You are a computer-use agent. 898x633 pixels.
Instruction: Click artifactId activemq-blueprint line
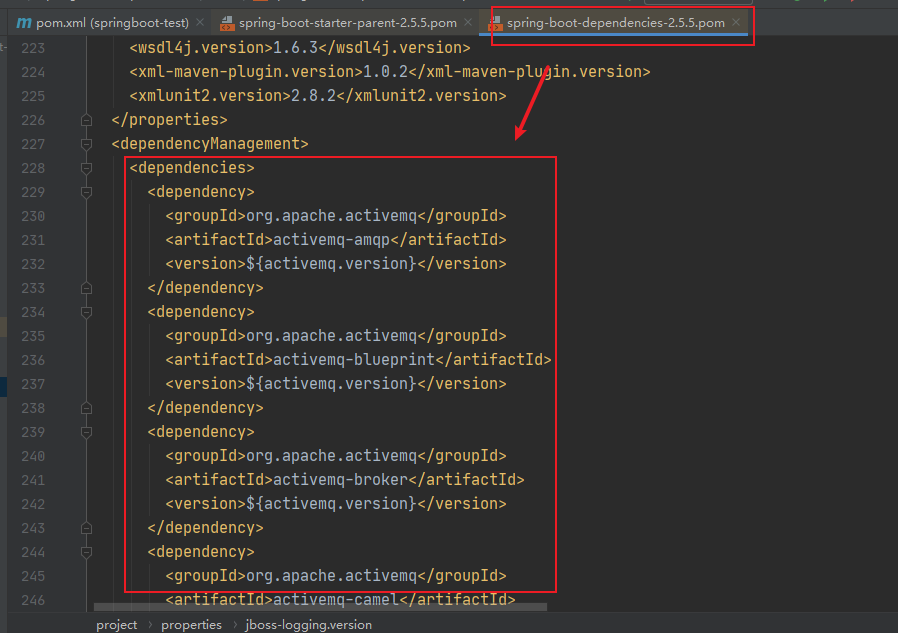coord(359,360)
